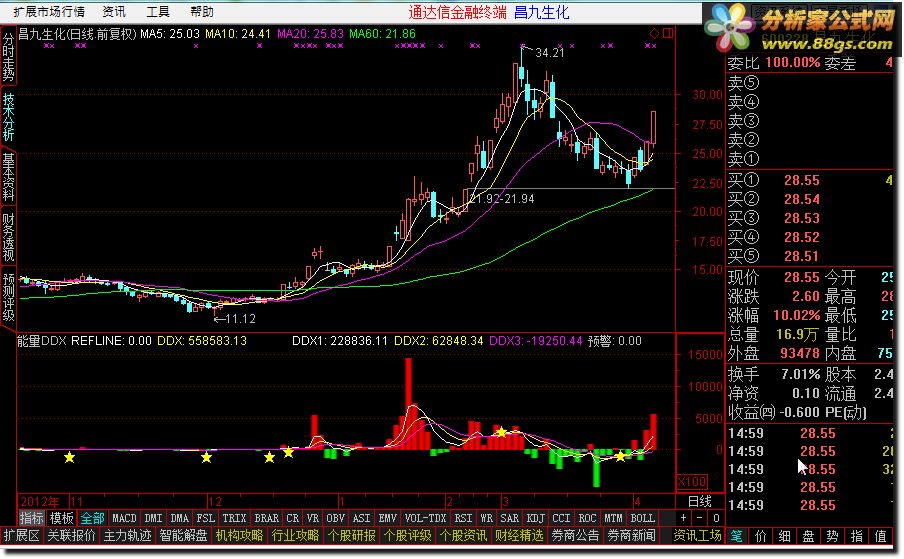Open the 基本资料 side tab
The width and height of the screenshot is (904, 559).
coord(8,177)
